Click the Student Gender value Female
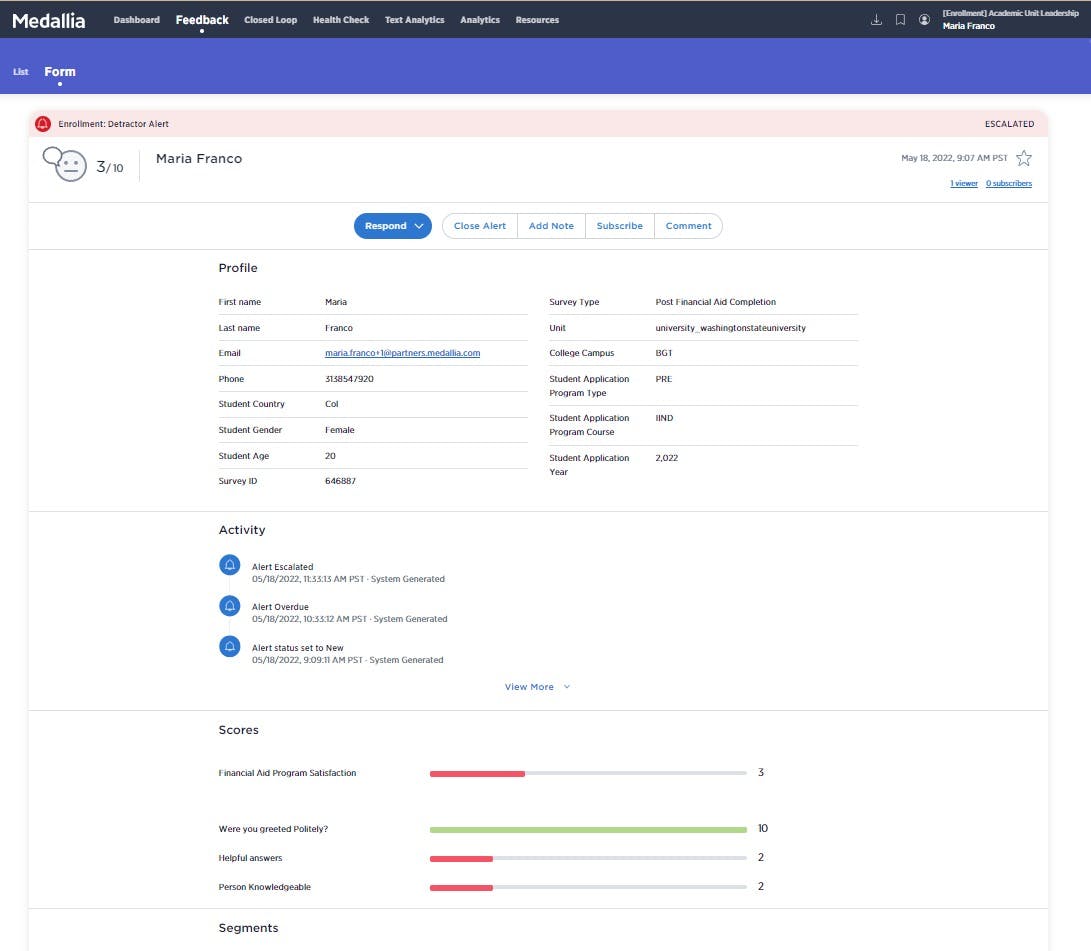Image resolution: width=1091 pixels, height=951 pixels. coord(340,430)
